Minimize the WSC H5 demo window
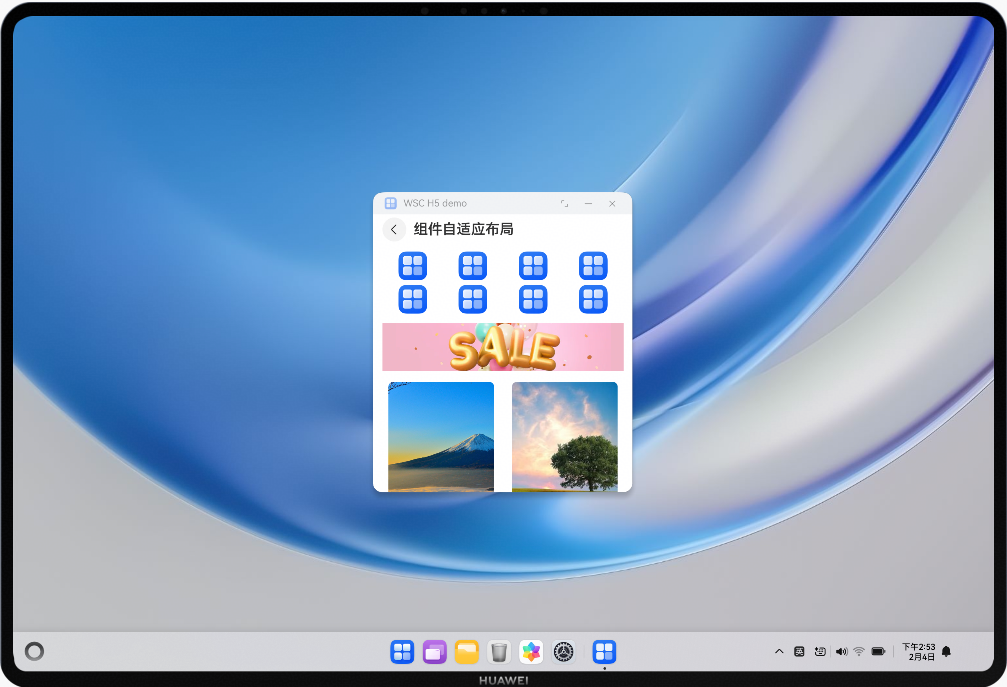 pyautogui.click(x=588, y=203)
